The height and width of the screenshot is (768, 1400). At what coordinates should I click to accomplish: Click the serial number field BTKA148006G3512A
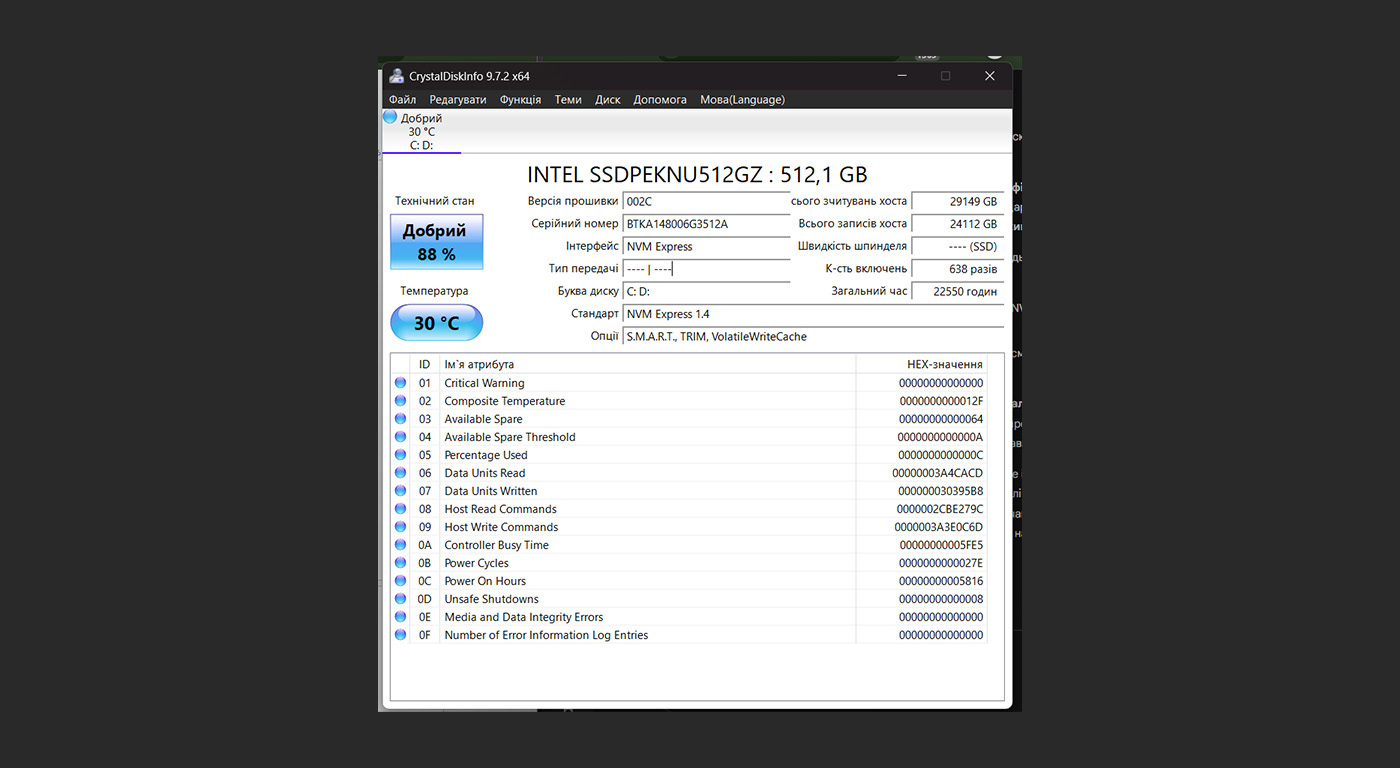coord(706,224)
